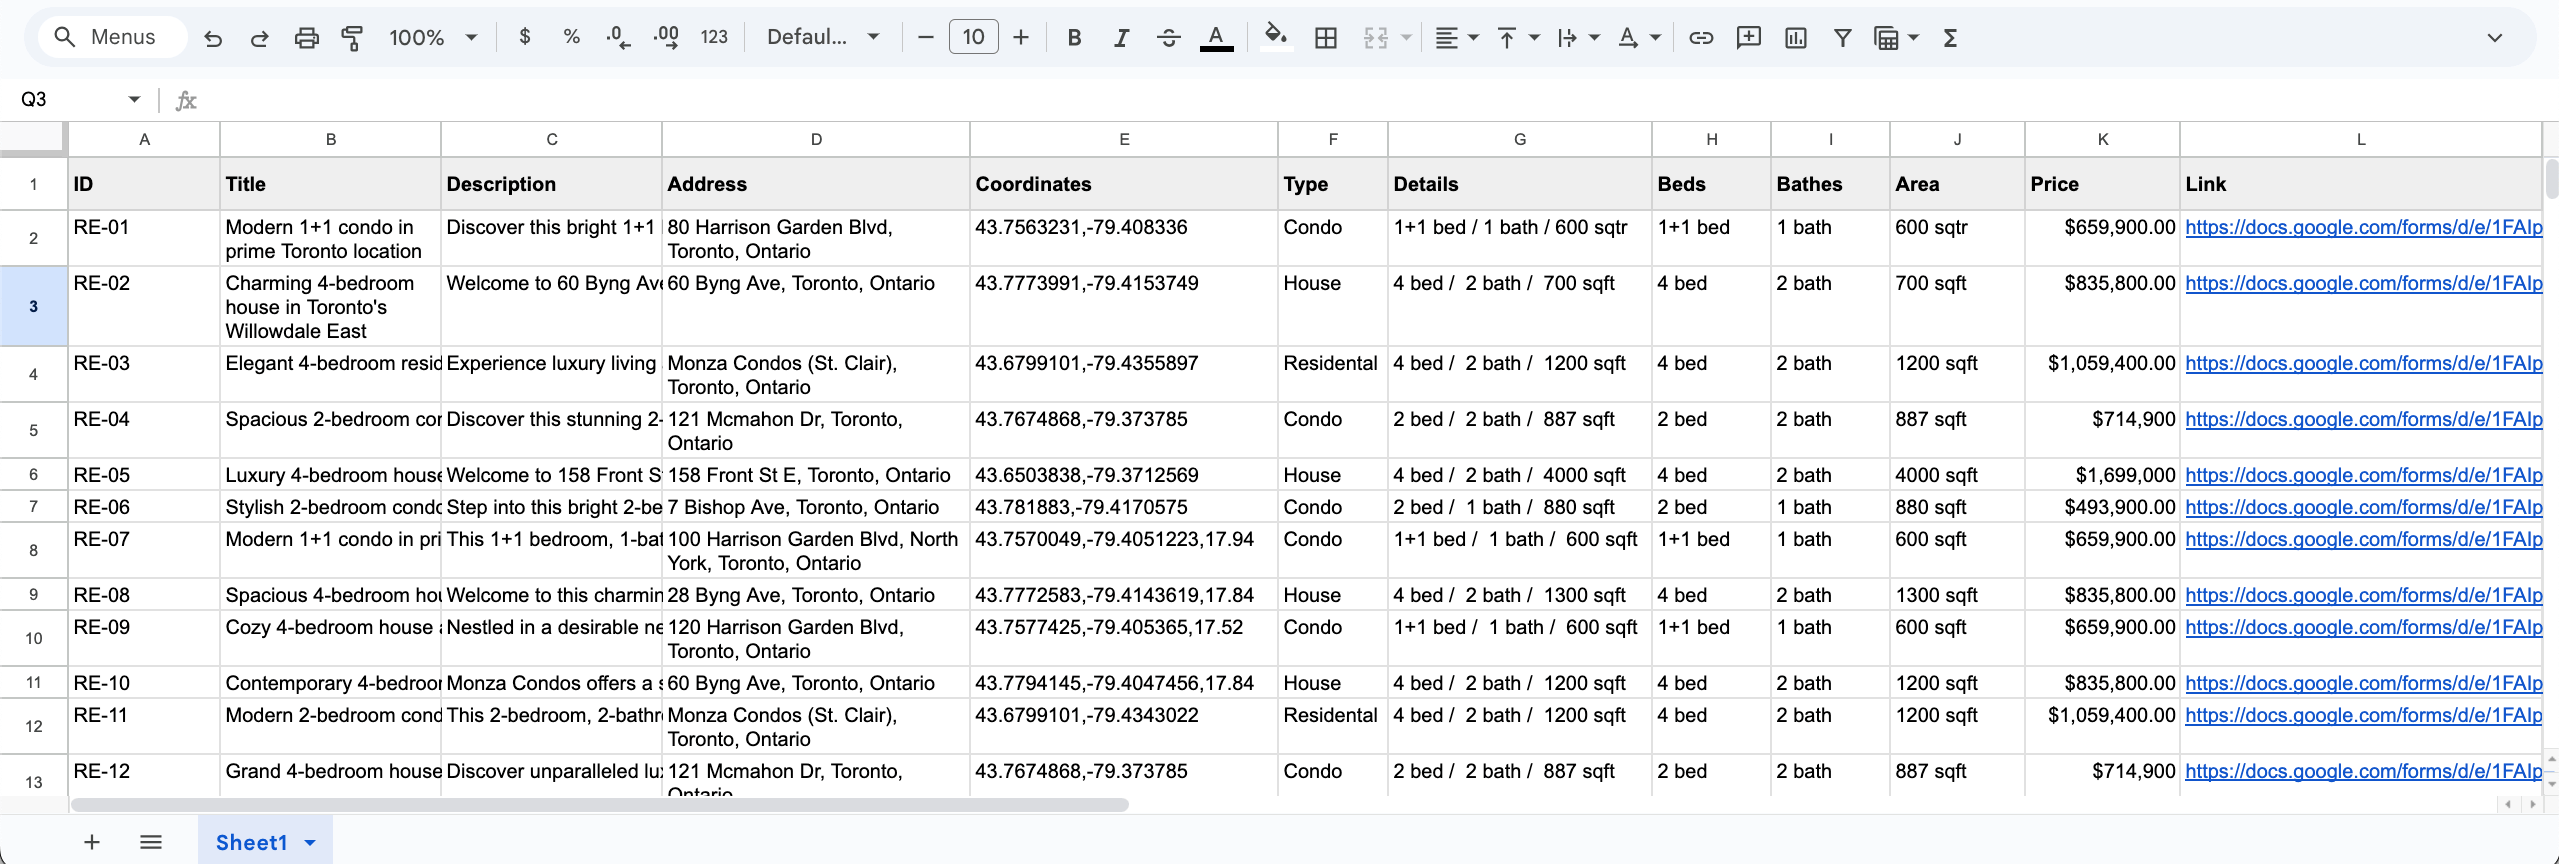Select column G header
The image size is (2559, 864).
click(x=1519, y=139)
